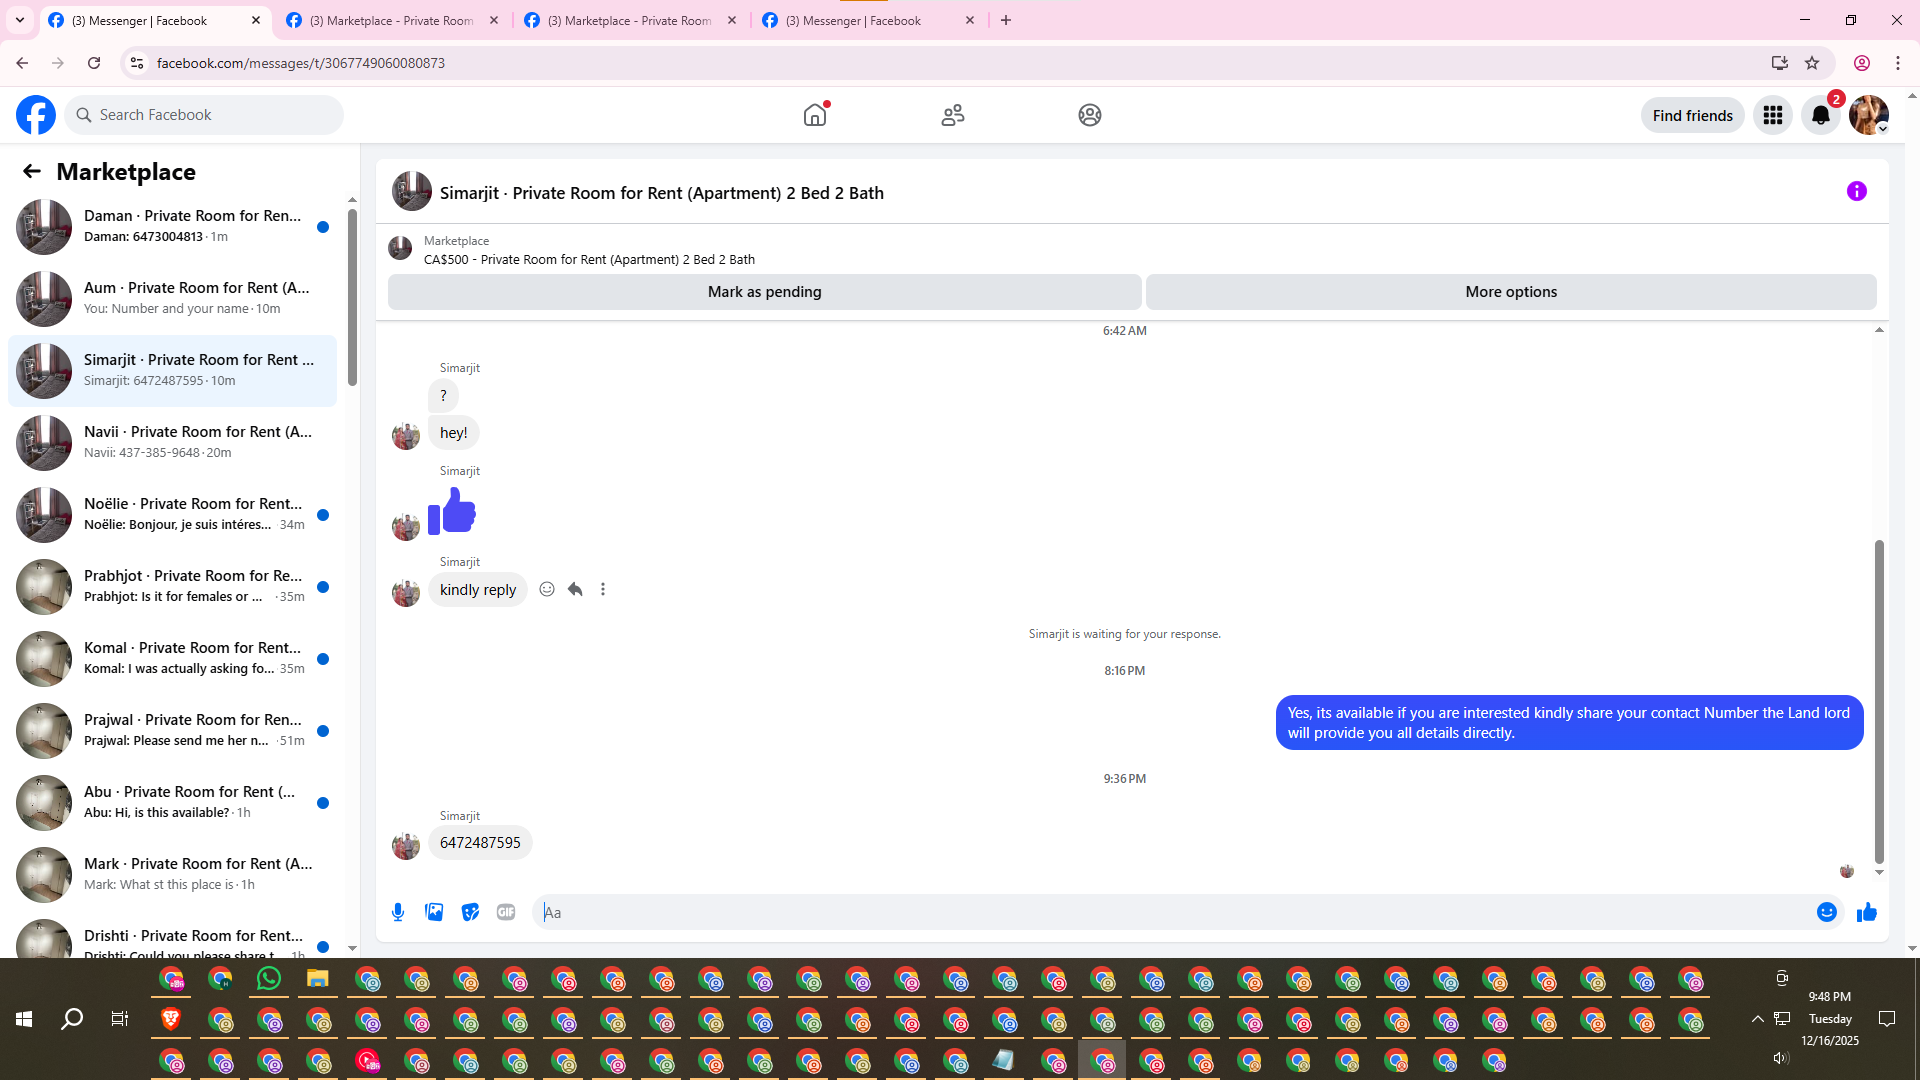Open Chrome menu three dots
Image resolution: width=1920 pixels, height=1080 pixels.
coord(1898,63)
